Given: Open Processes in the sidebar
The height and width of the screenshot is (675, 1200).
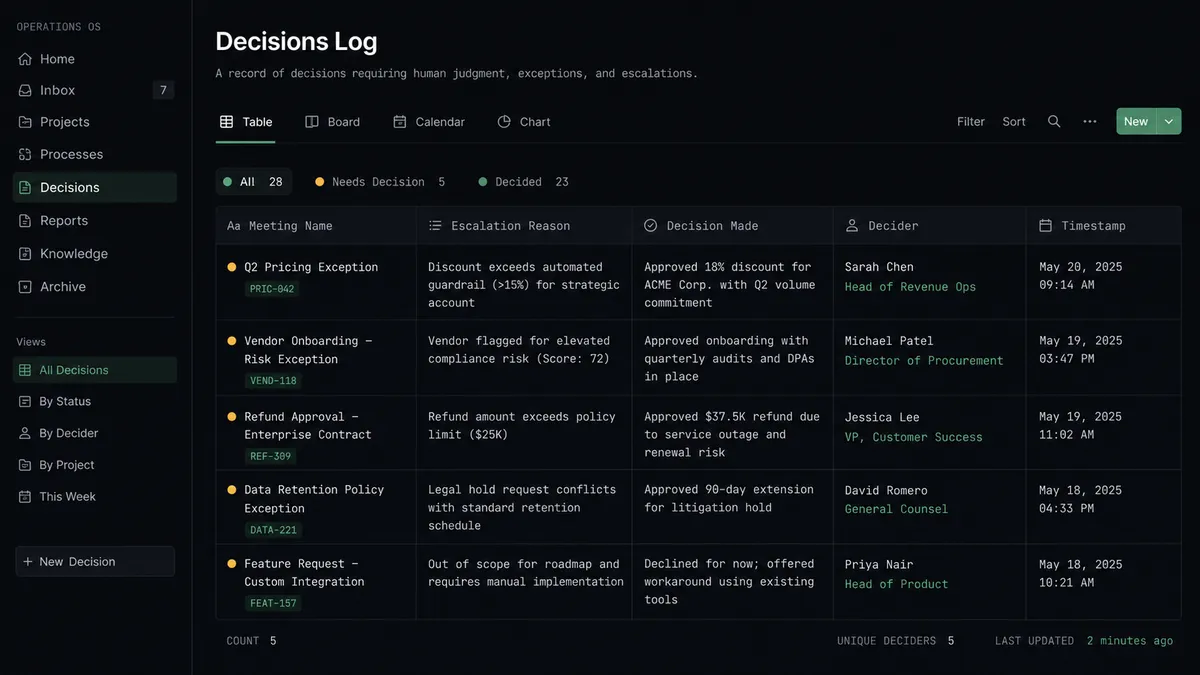Looking at the screenshot, I should tap(96, 154).
